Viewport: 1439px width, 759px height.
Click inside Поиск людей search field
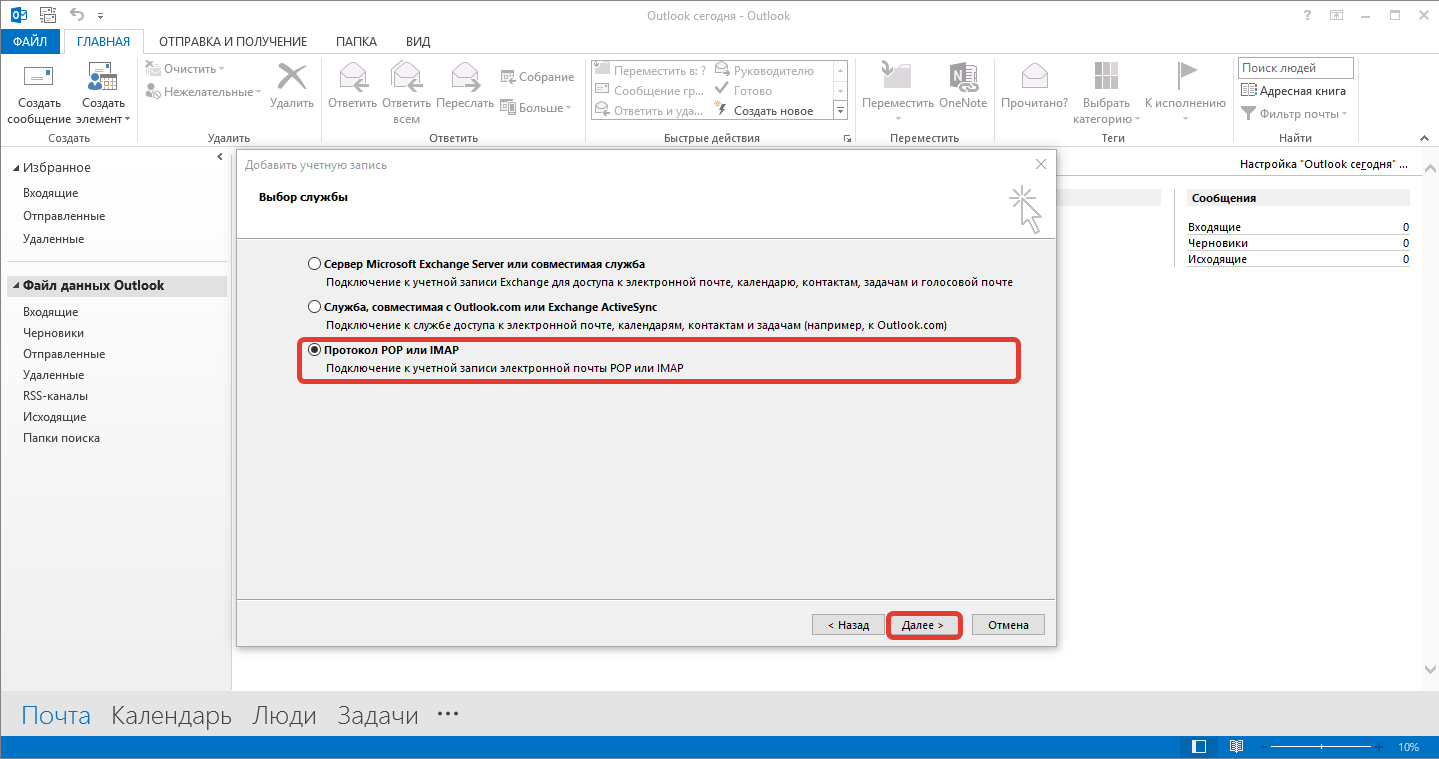pos(1295,68)
